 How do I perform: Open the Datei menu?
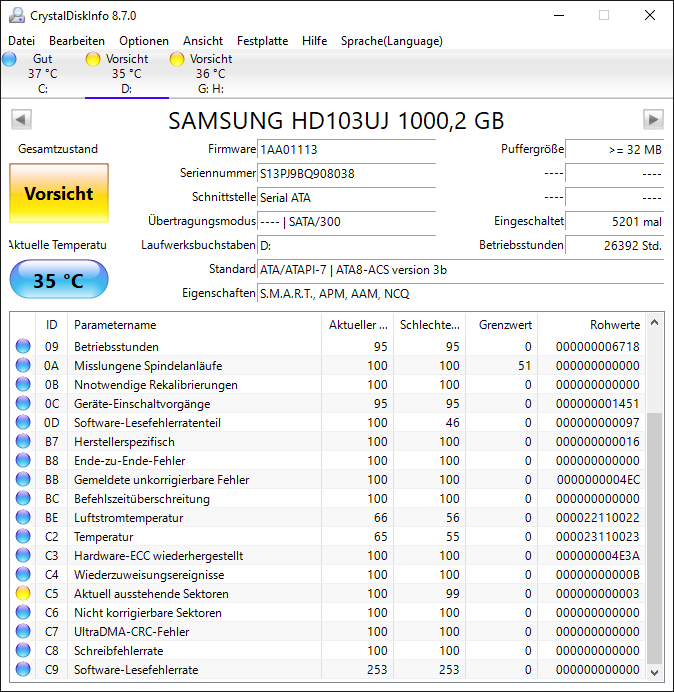point(21,41)
